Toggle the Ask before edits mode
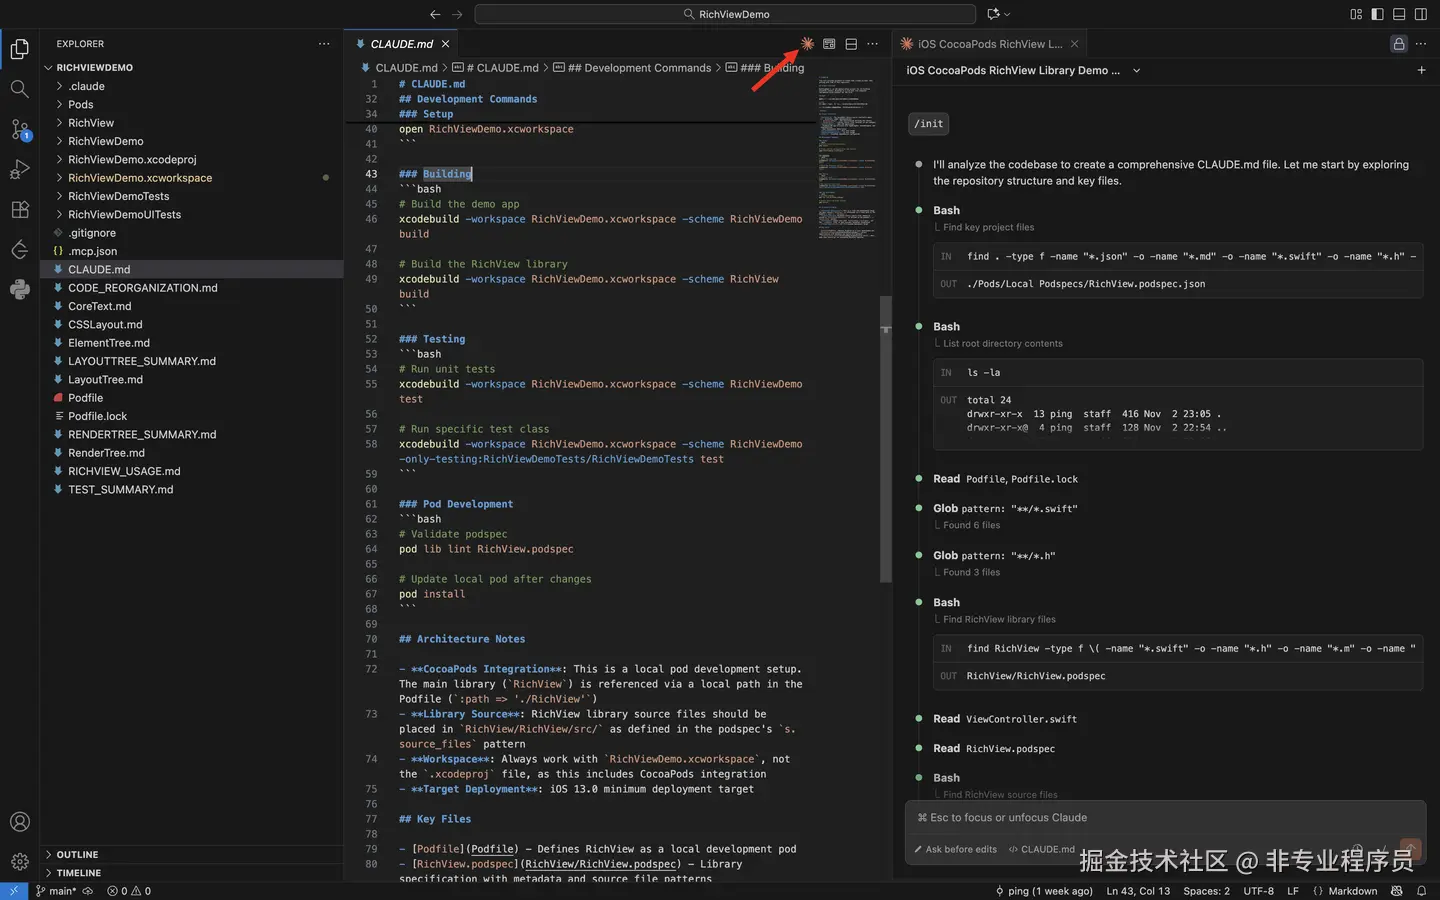 (x=955, y=849)
